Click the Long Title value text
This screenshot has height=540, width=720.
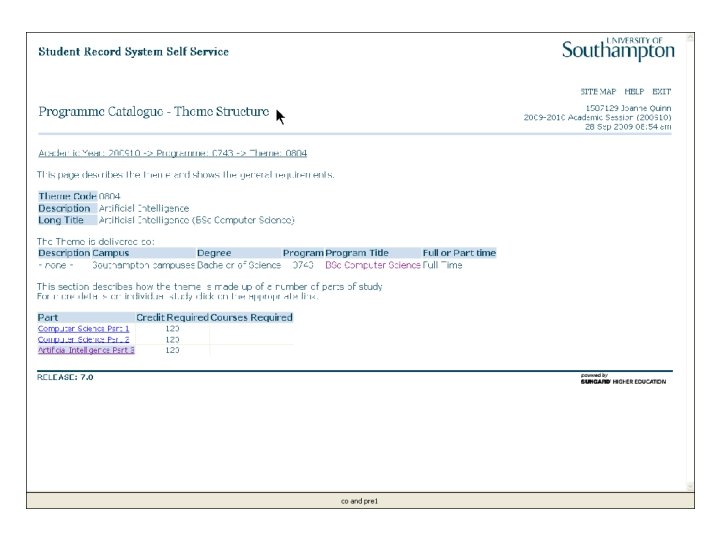[197, 220]
